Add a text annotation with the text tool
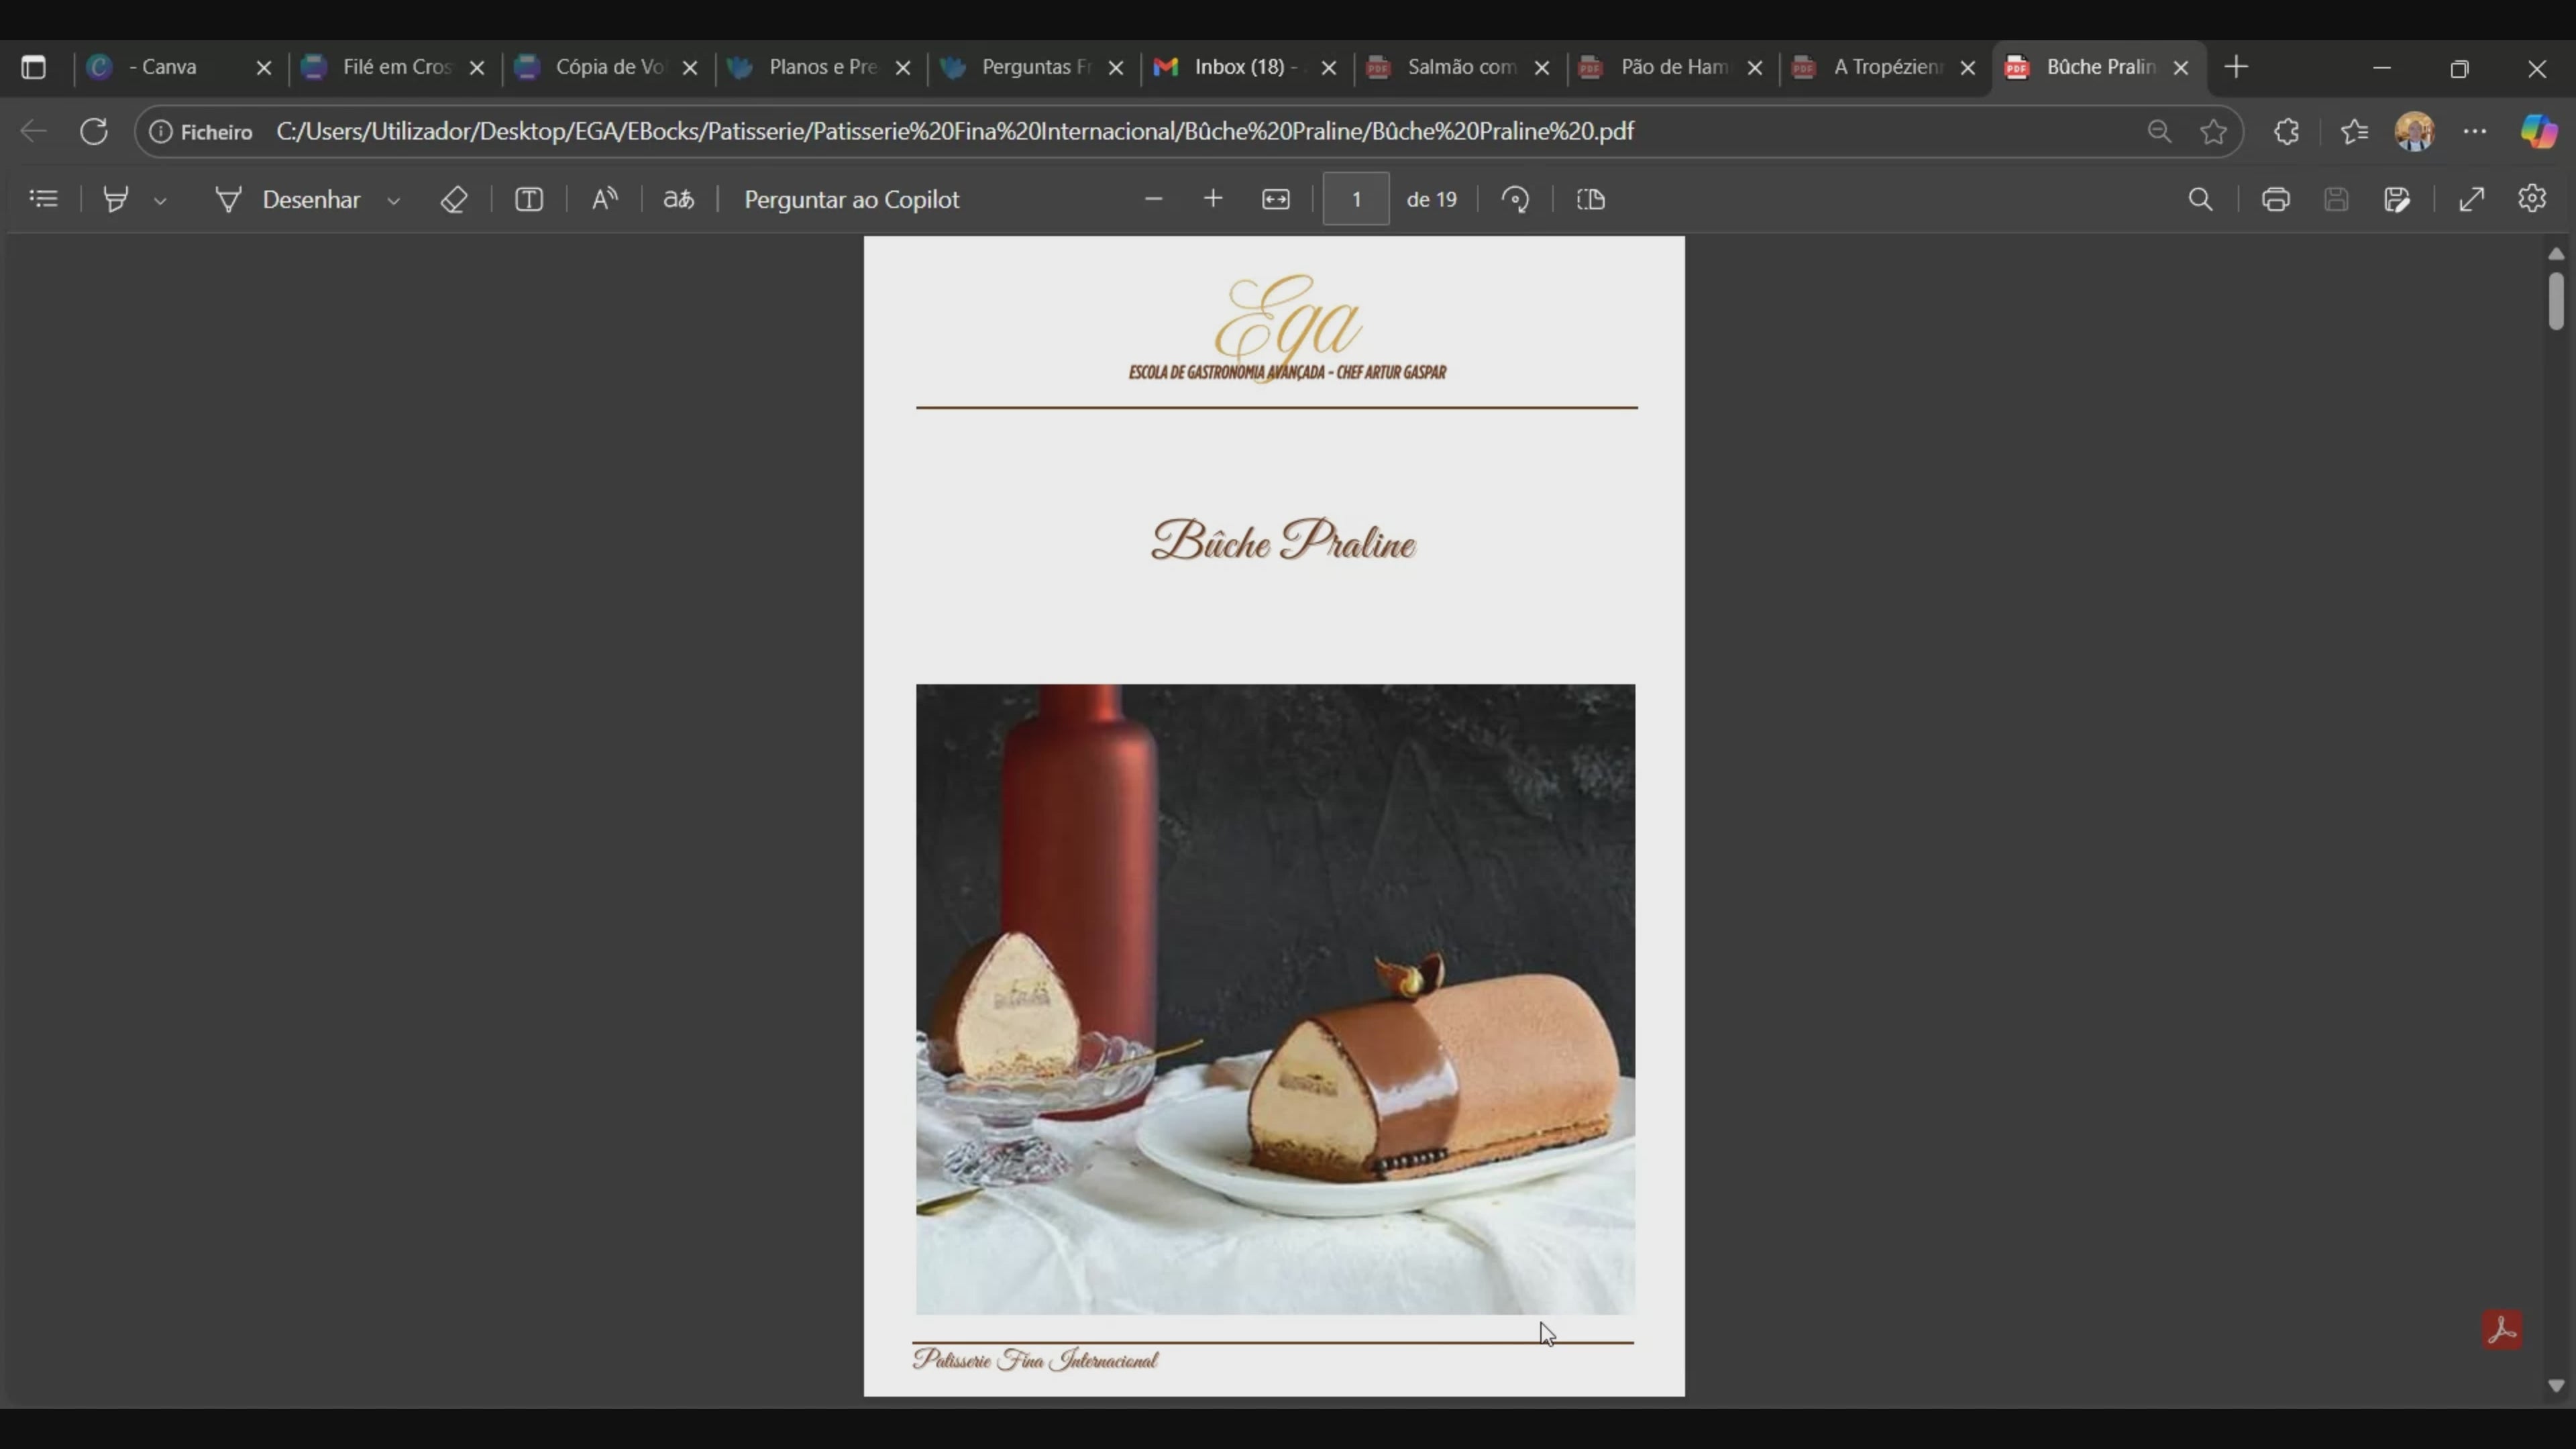2576x1449 pixels. pyautogui.click(x=529, y=199)
